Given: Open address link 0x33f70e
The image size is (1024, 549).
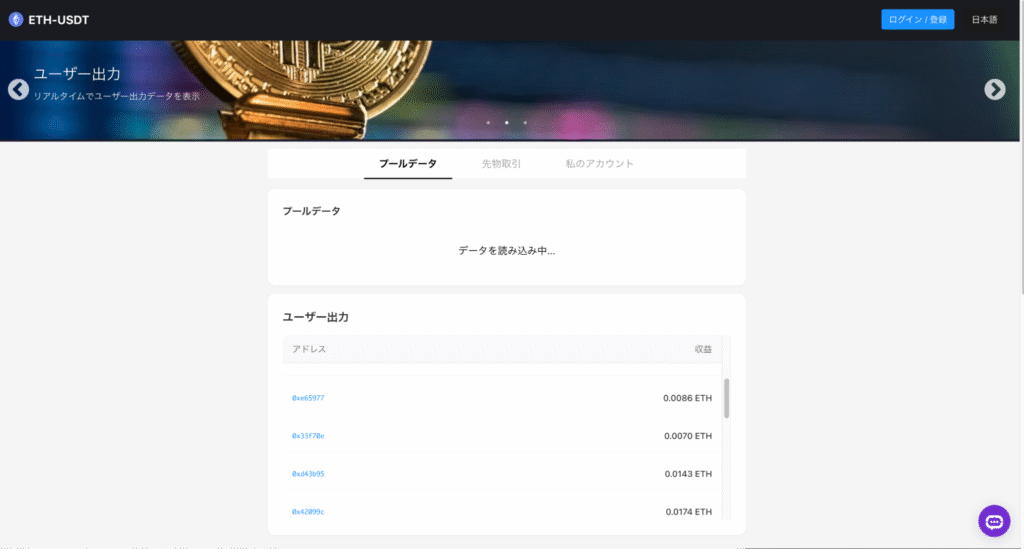Looking at the screenshot, I should (308, 436).
